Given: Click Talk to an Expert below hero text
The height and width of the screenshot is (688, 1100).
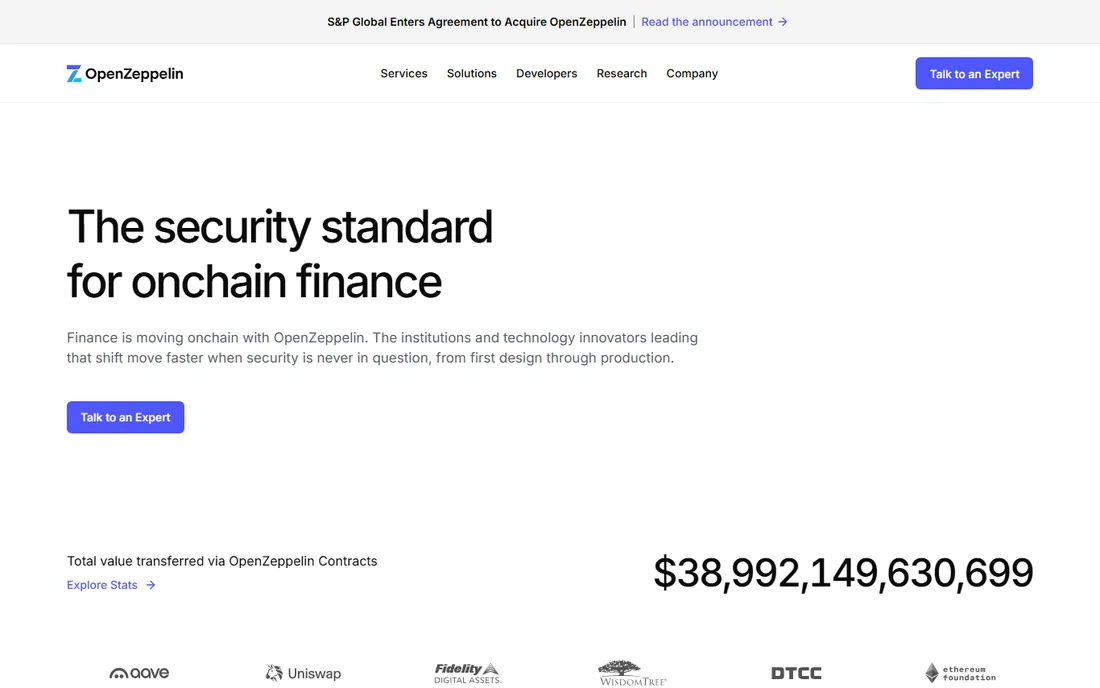Looking at the screenshot, I should tap(126, 417).
